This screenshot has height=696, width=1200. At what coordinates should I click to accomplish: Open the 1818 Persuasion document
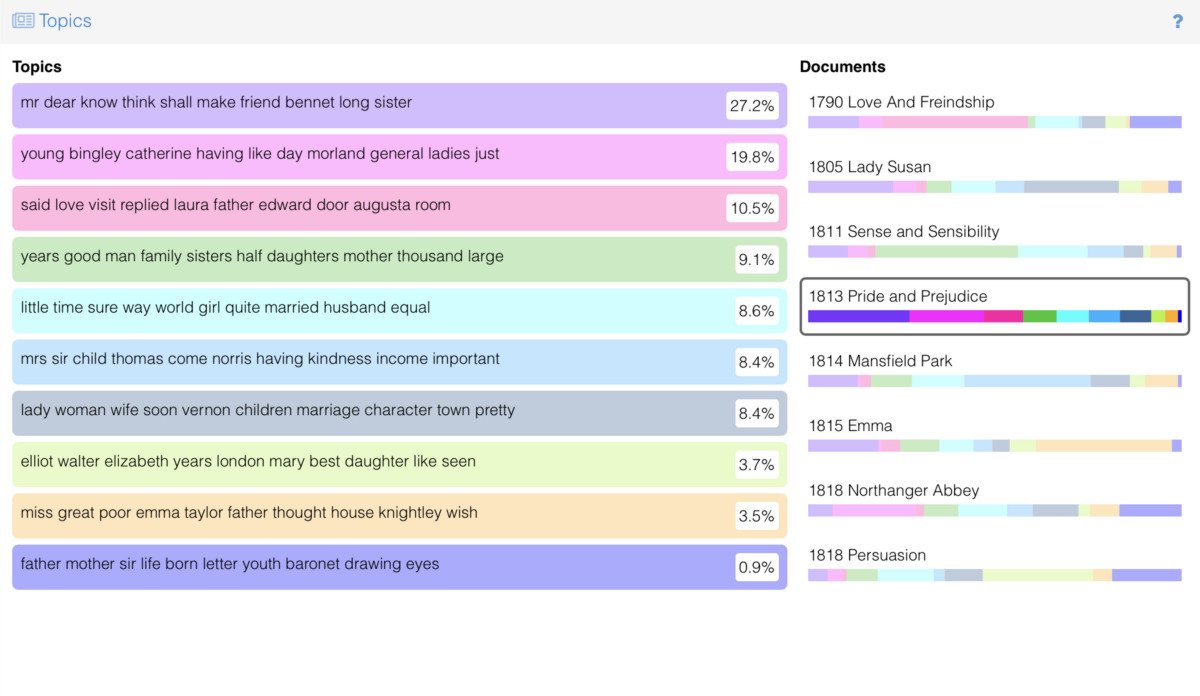(867, 555)
